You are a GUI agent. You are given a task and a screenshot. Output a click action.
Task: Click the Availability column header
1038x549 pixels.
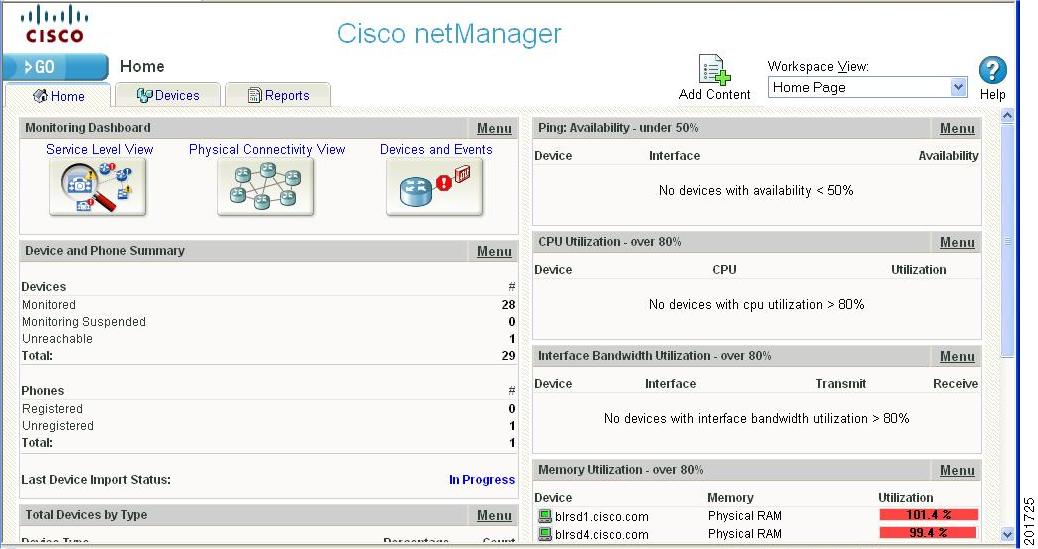point(948,156)
